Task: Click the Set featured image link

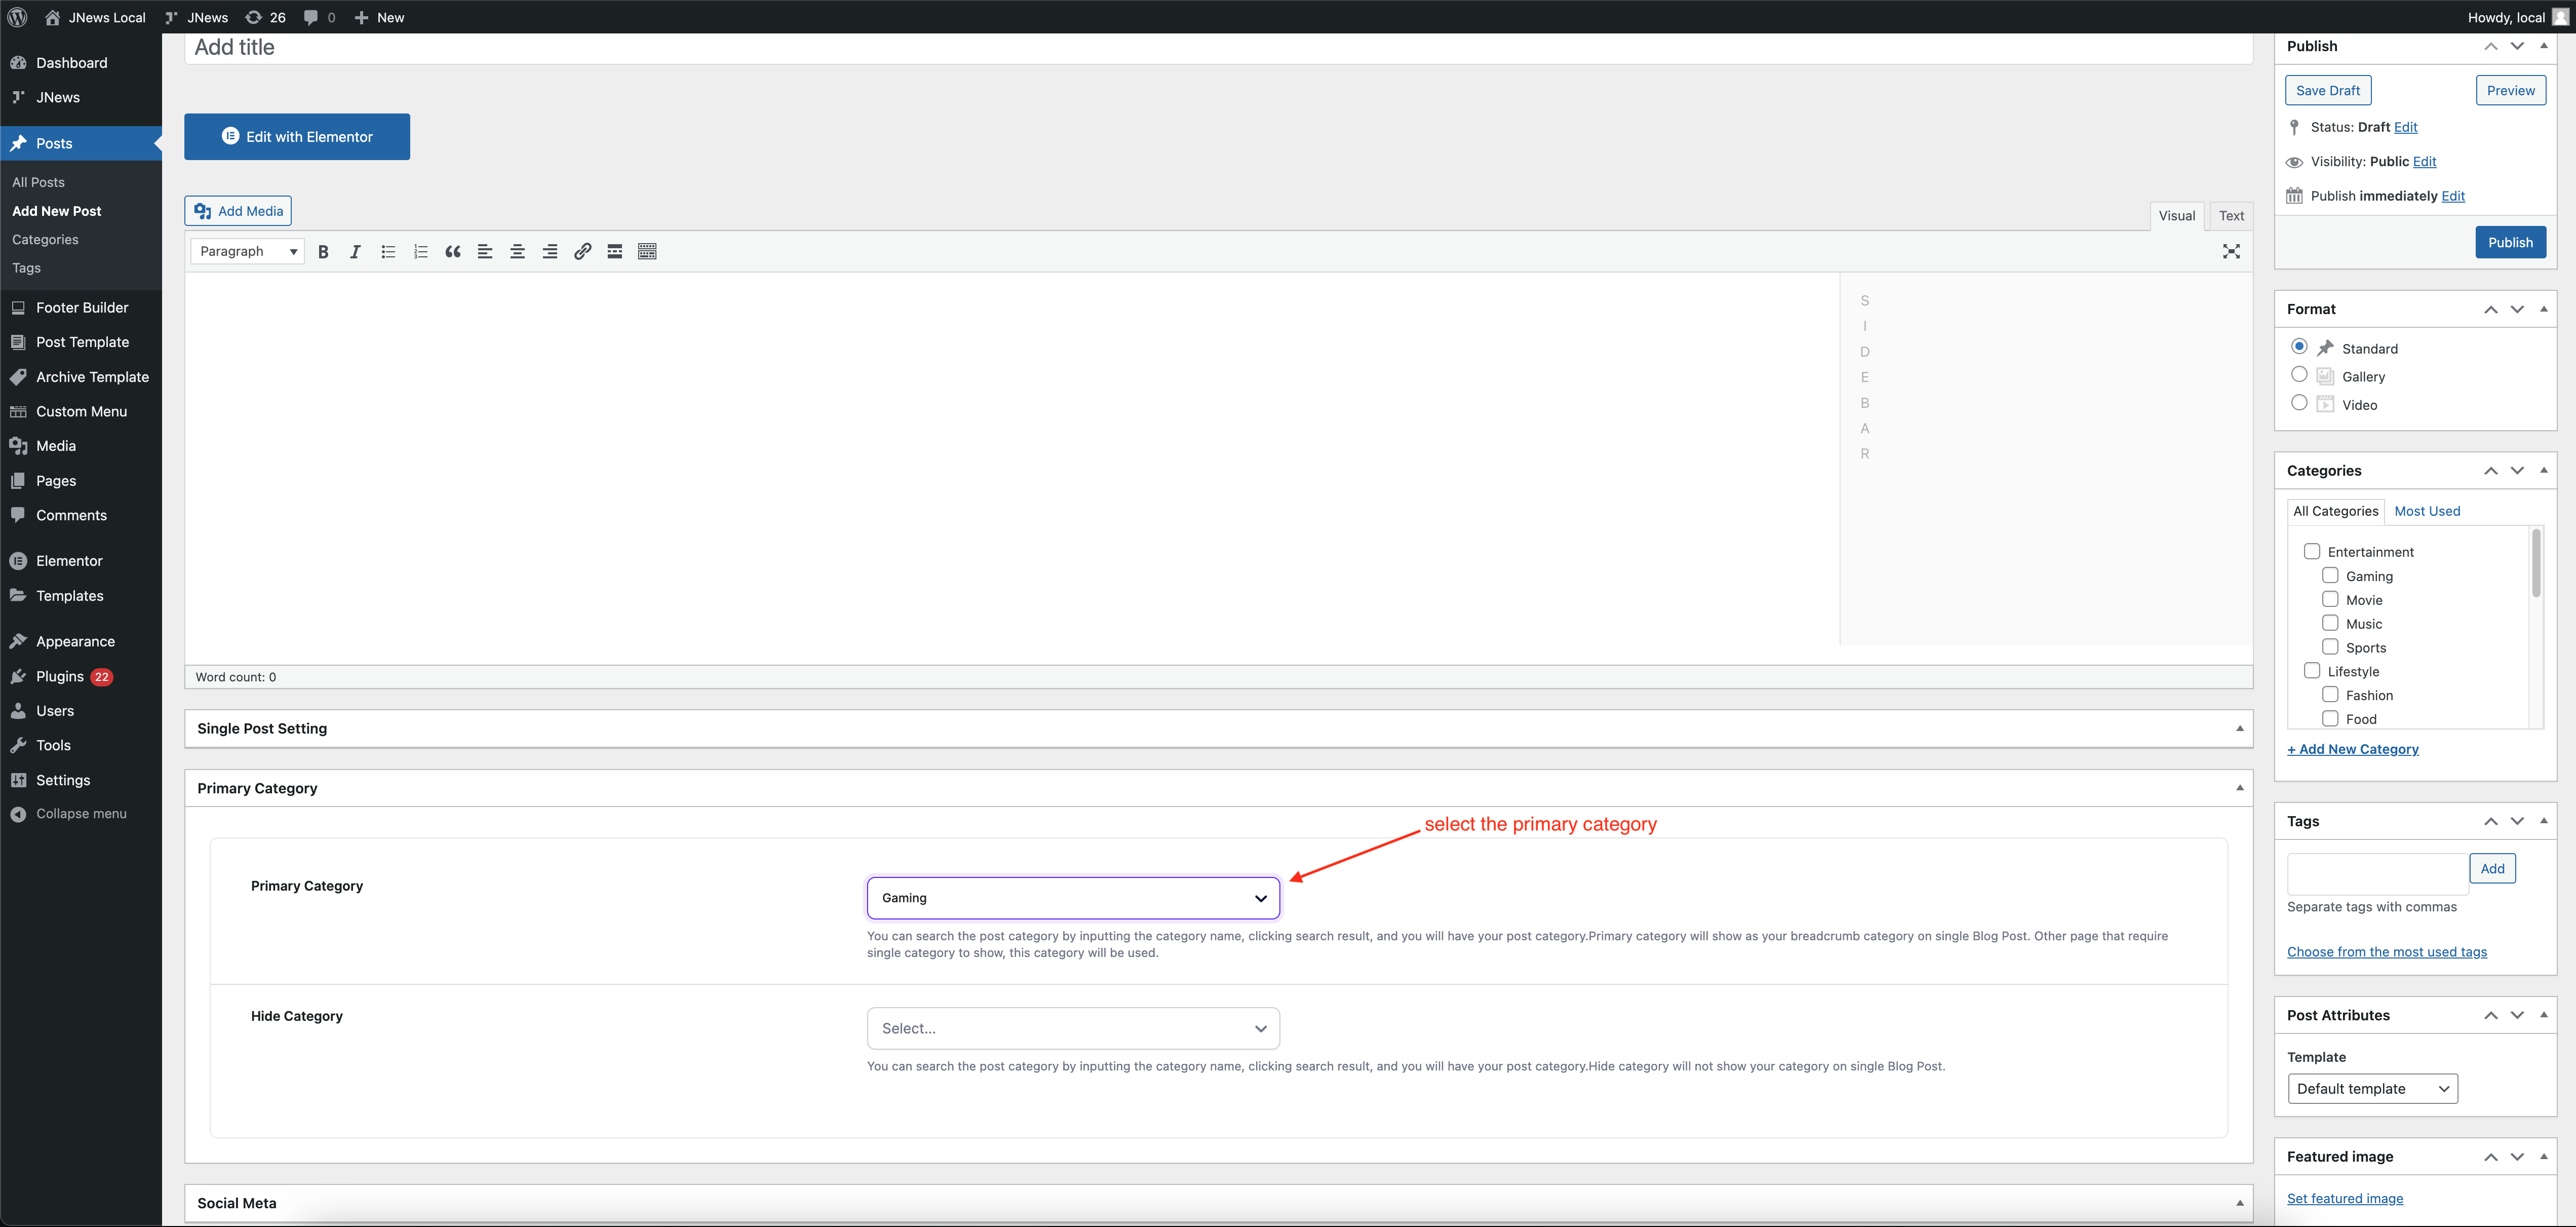Action: [x=2344, y=1198]
